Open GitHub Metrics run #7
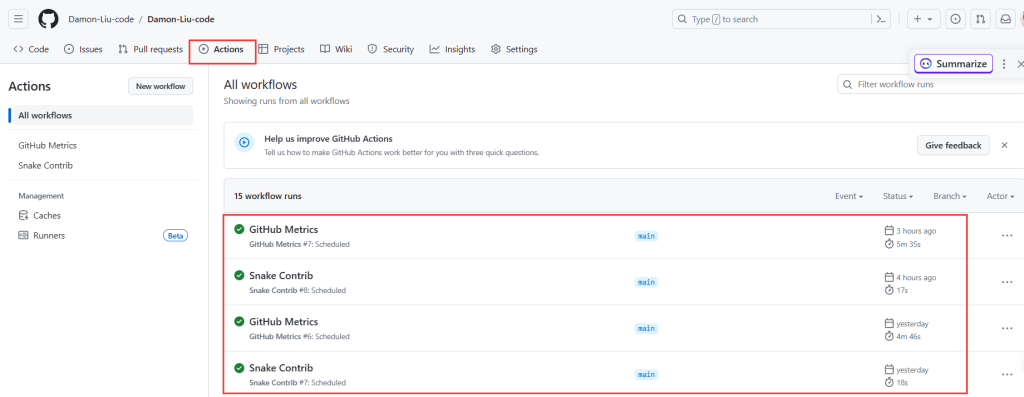The width and height of the screenshot is (1024, 397). [x=283, y=229]
